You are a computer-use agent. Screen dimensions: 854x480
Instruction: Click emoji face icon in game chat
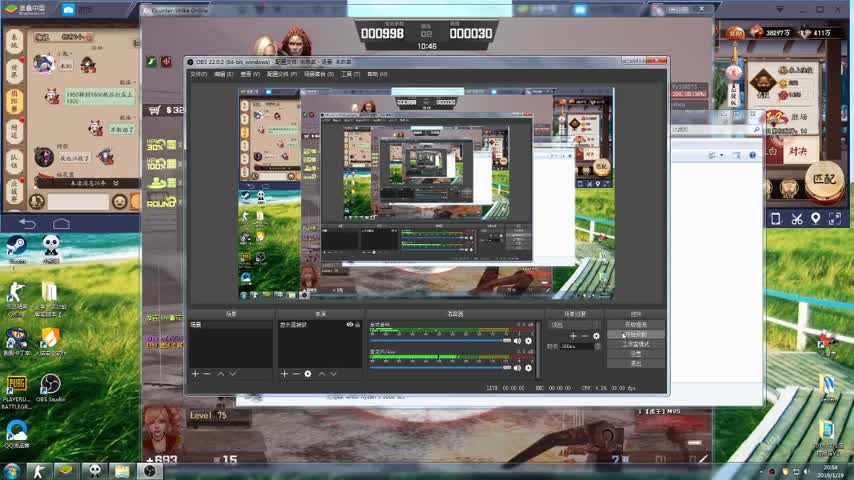119,202
